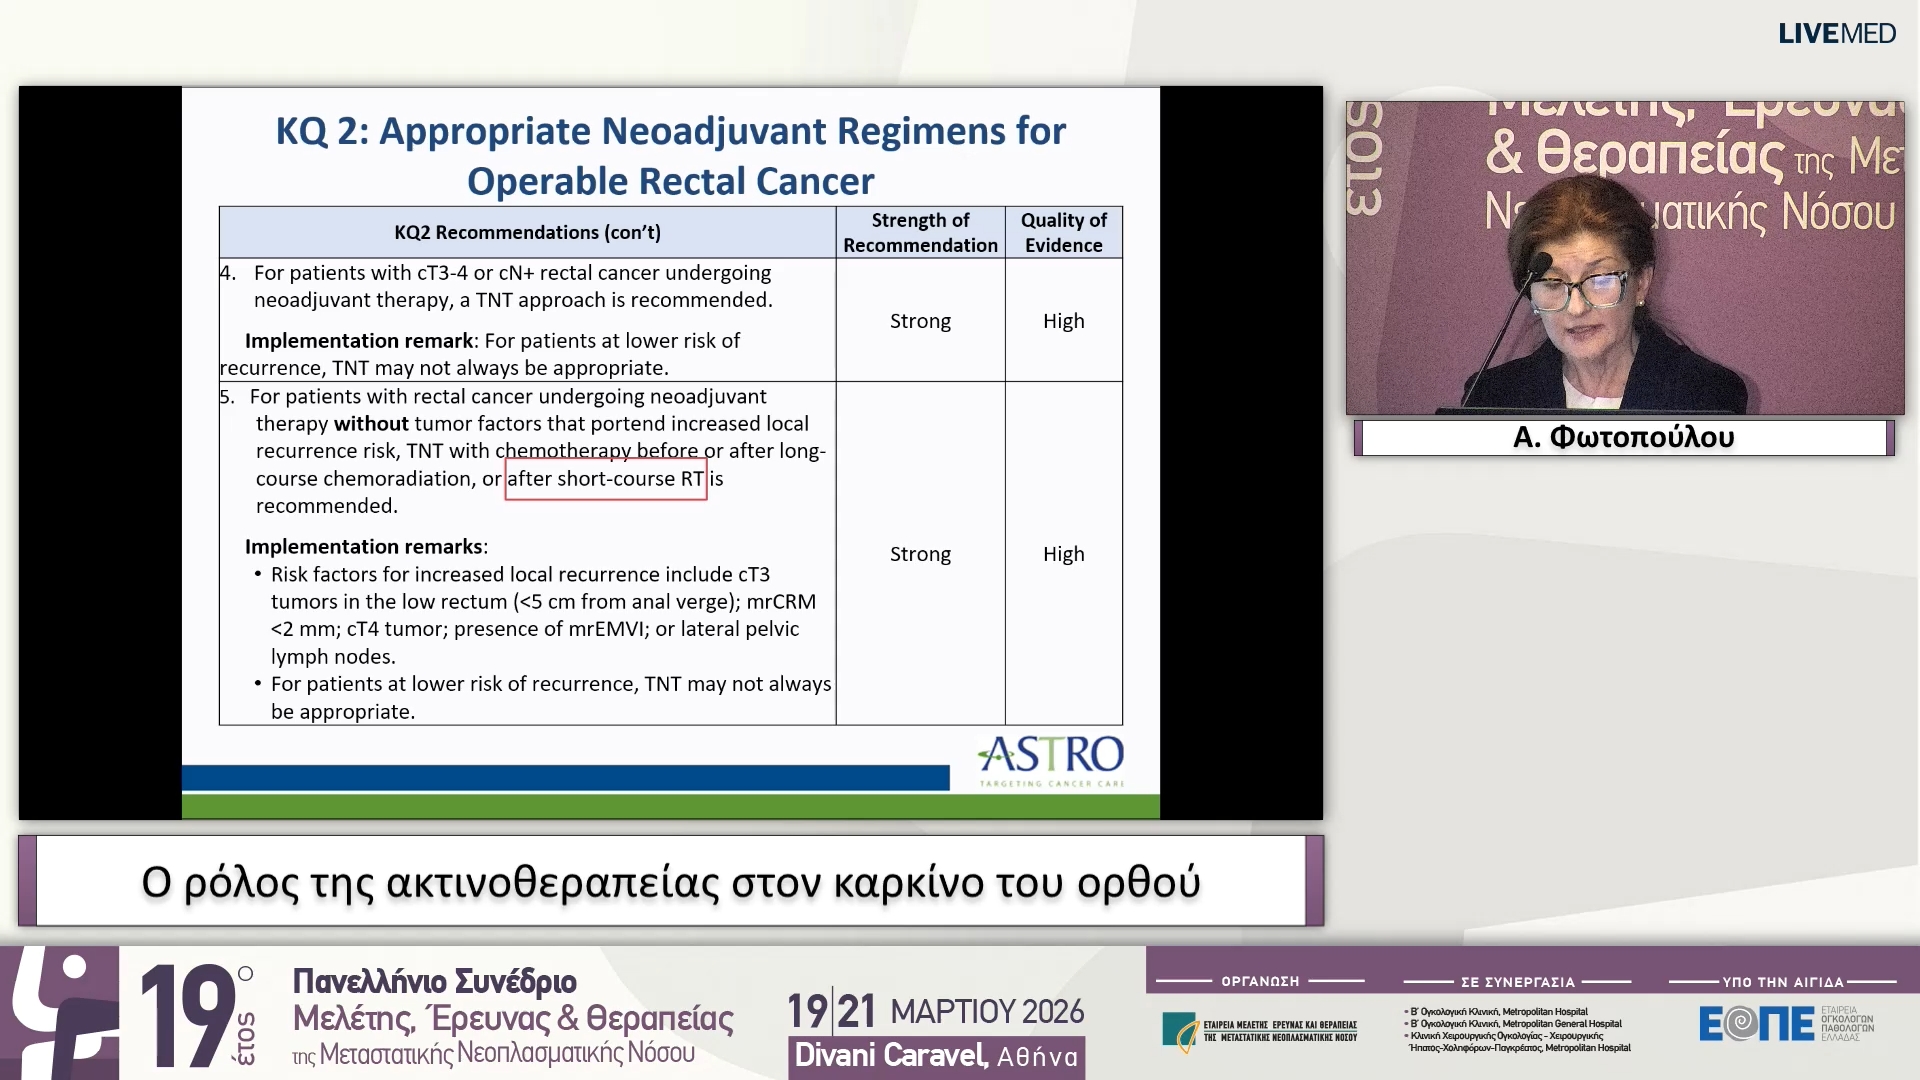Click the talk title banner about ακτινοθεραπείας
The width and height of the screenshot is (1920, 1080).
pos(671,881)
